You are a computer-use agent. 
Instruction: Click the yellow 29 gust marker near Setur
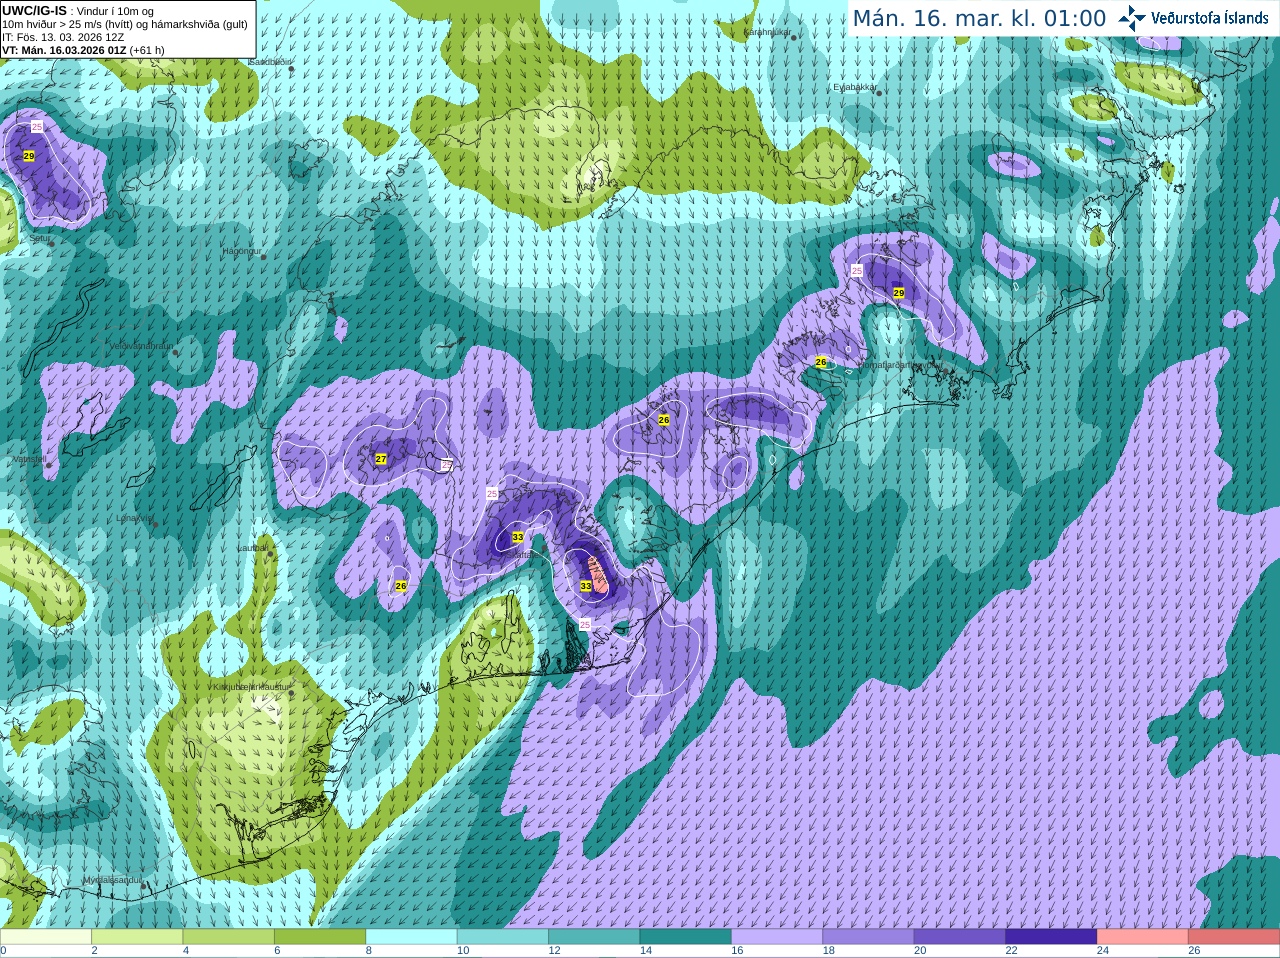(29, 156)
